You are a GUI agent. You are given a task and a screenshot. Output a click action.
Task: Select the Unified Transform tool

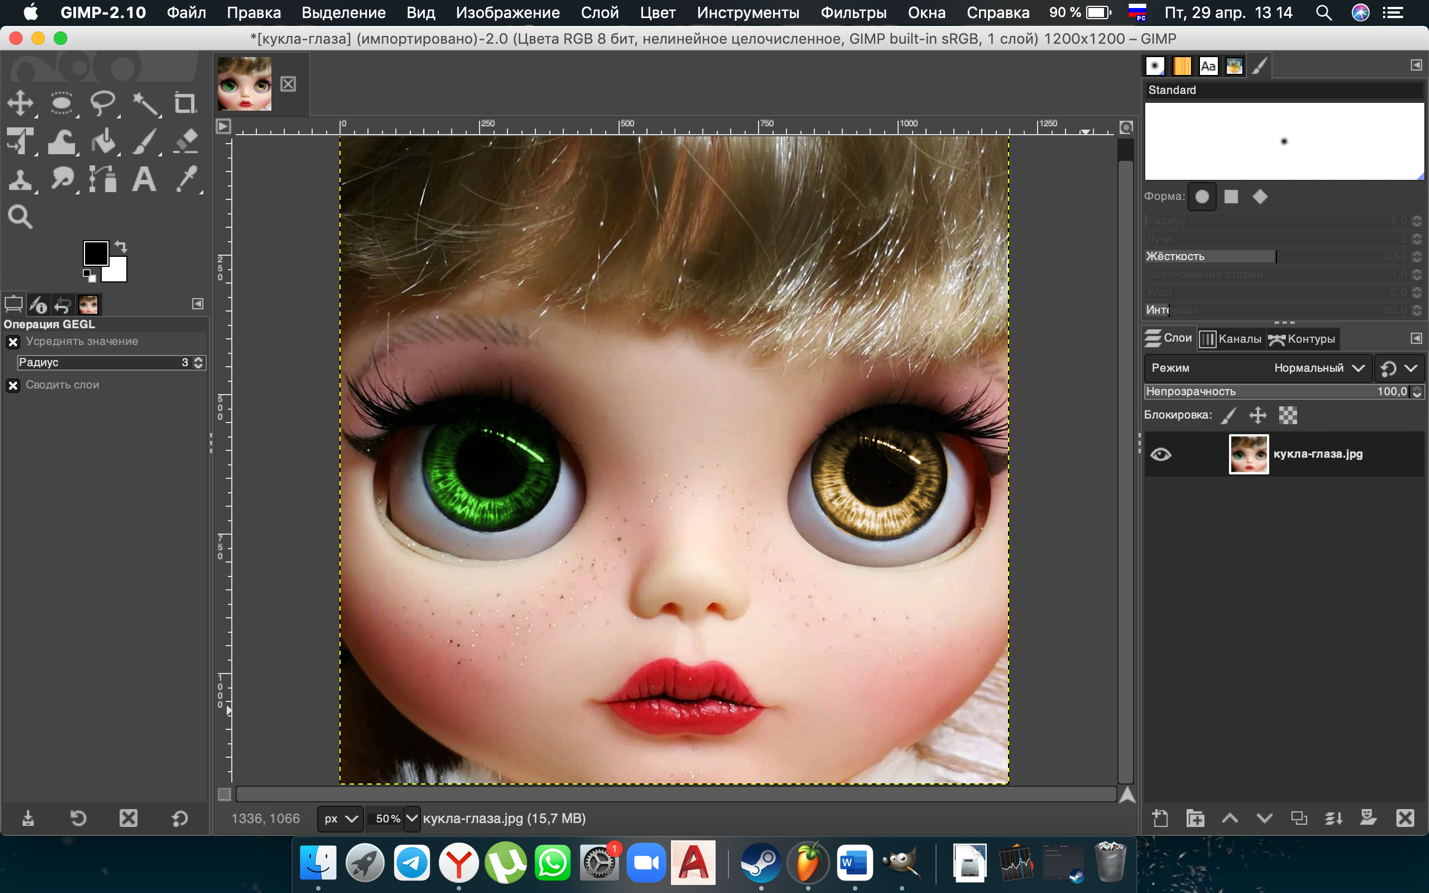point(20,142)
